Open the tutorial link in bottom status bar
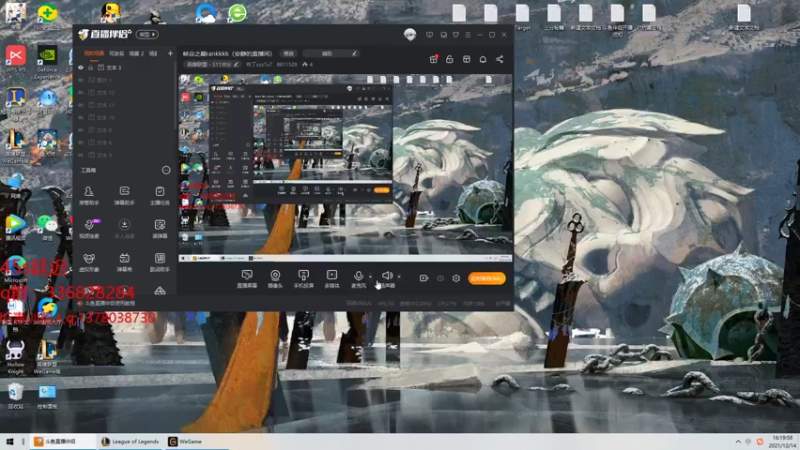This screenshot has width=800, height=450. pyautogui.click(x=110, y=303)
